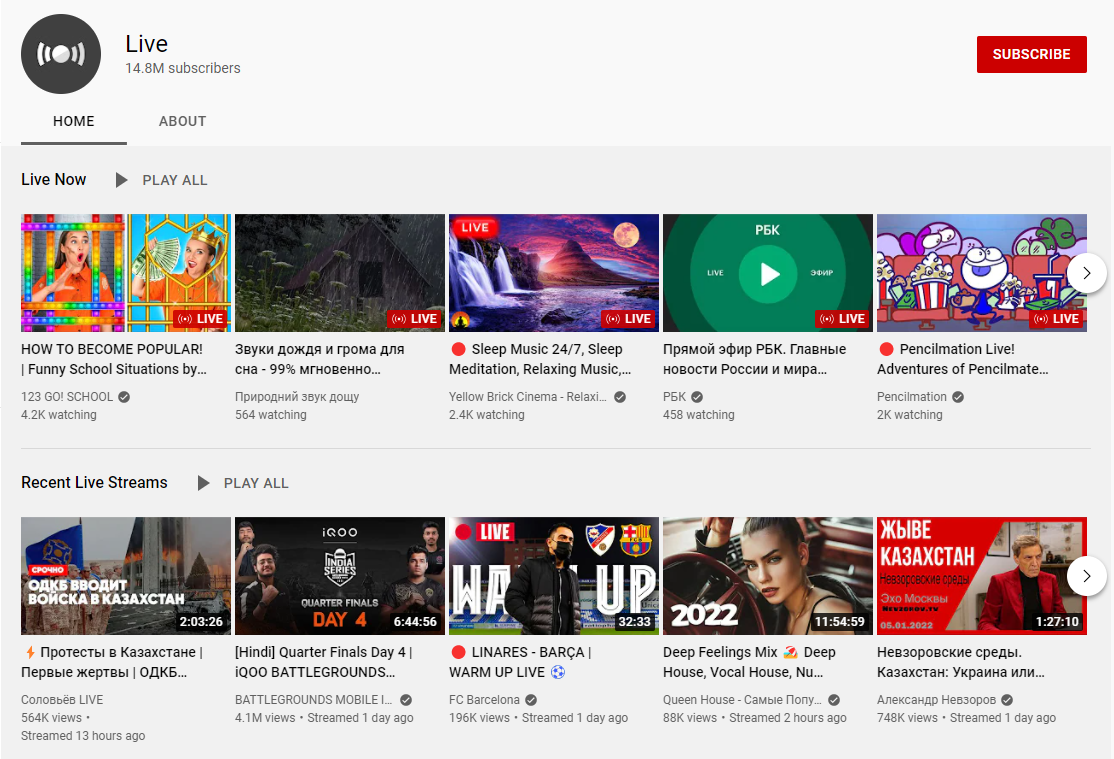Click the verified badge next to Yellow Brick Cinema
Screen dimensions: 1114x759
(x=620, y=397)
